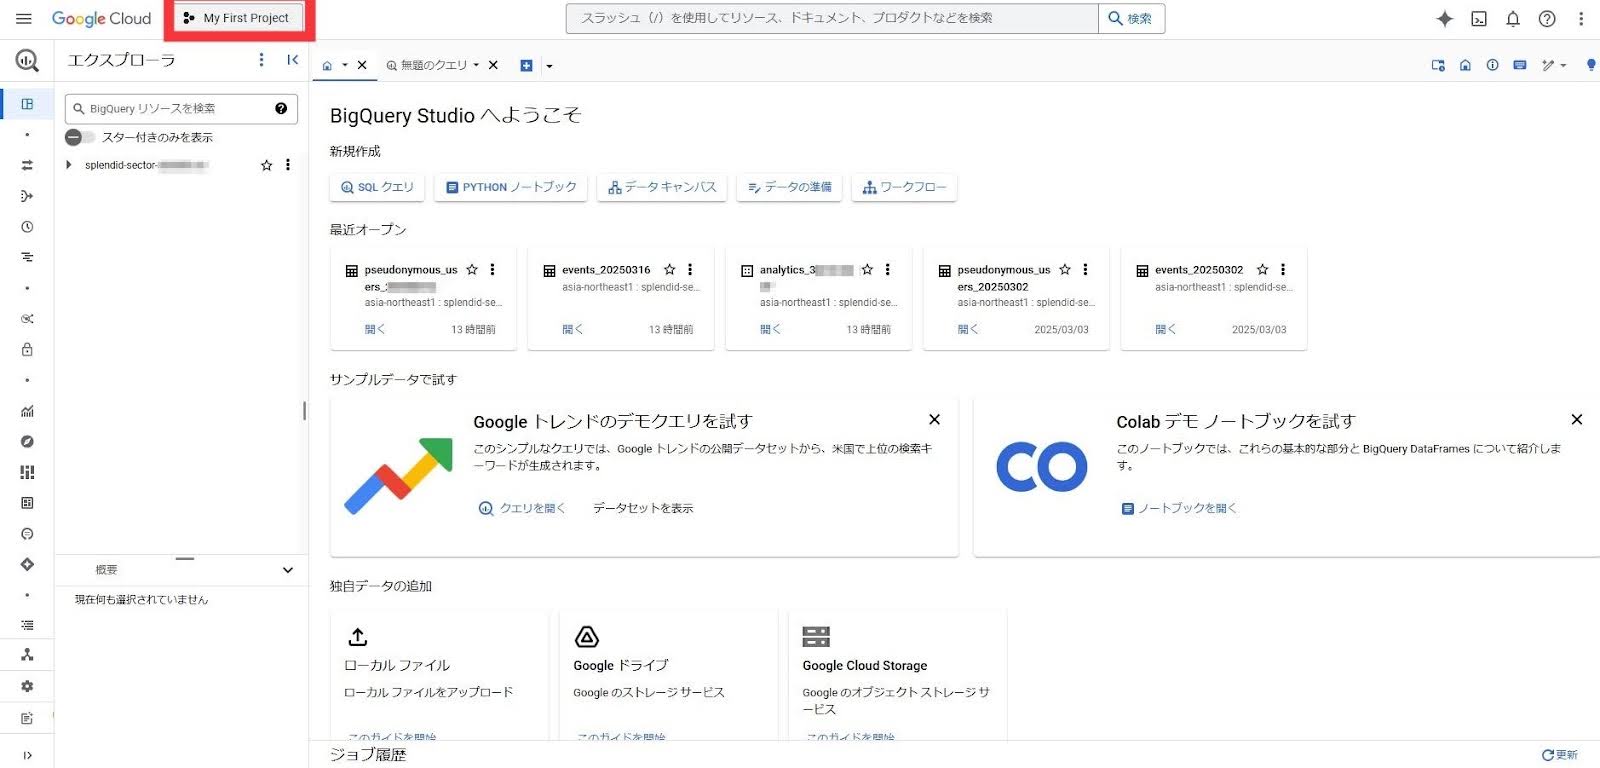Activate Cloud Shell terminal icon
This screenshot has width=1600, height=768.
click(x=1479, y=18)
